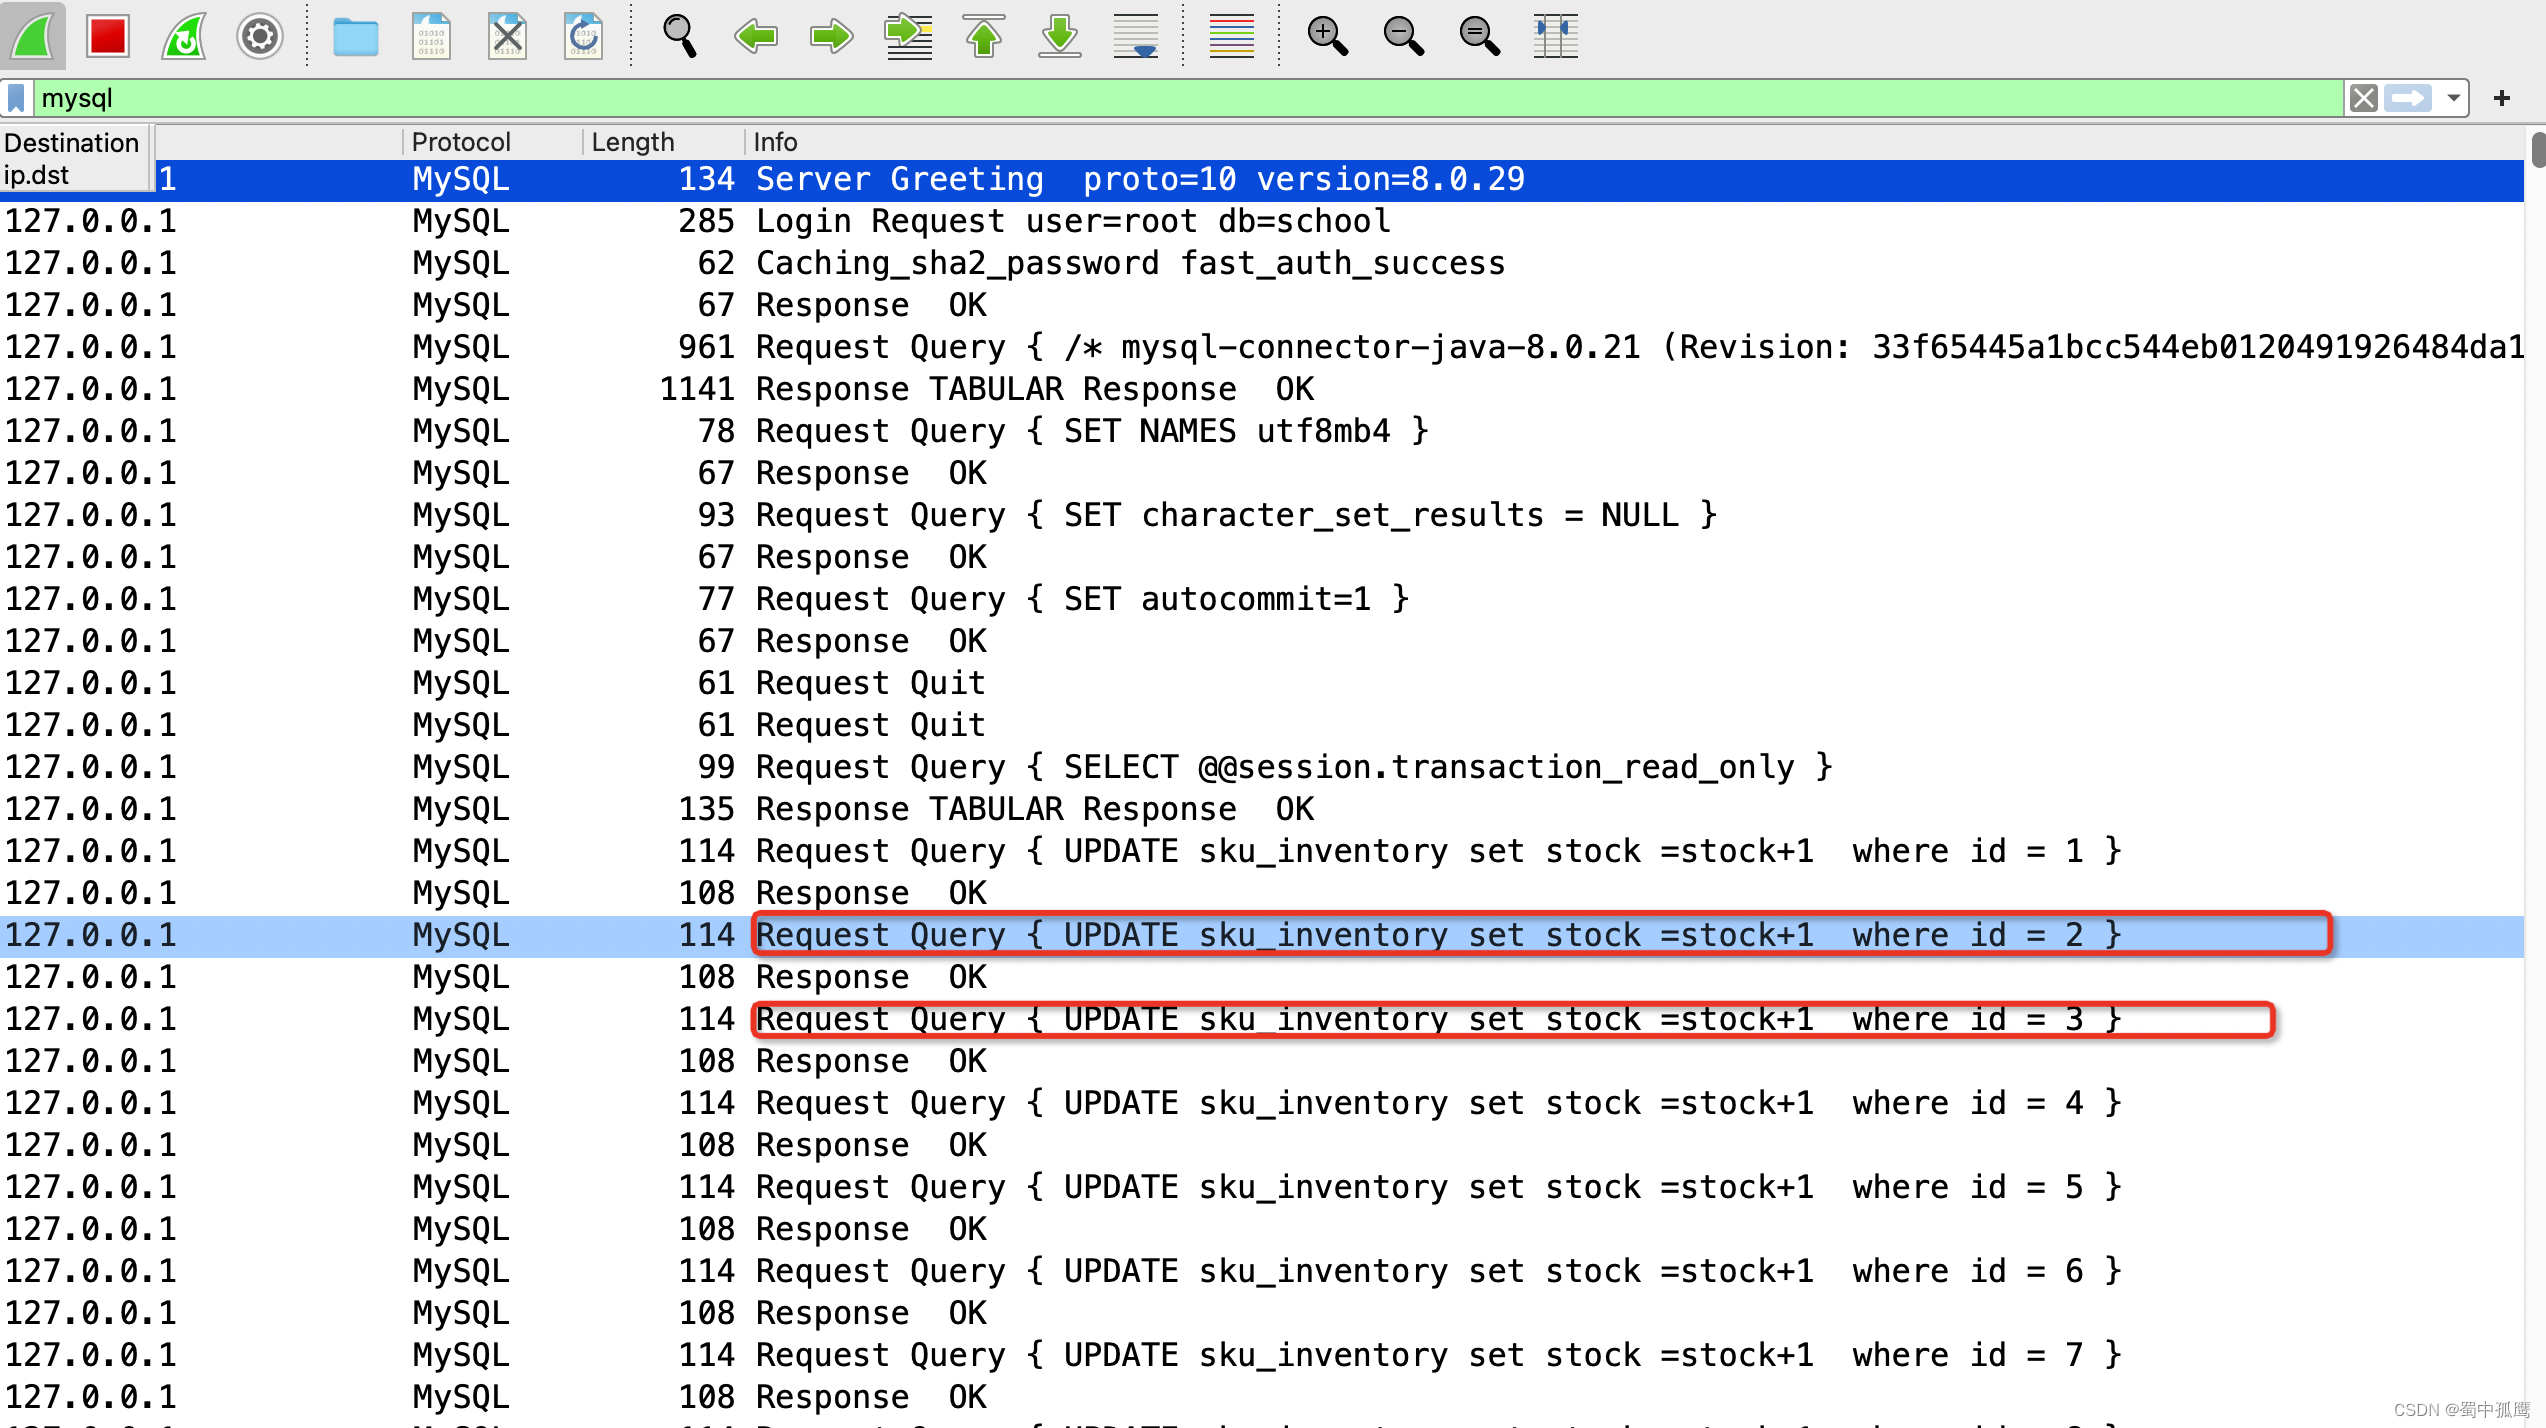This screenshot has width=2546, height=1428.
Task: Select UPDATE query where id = 3
Action: [1262, 1019]
